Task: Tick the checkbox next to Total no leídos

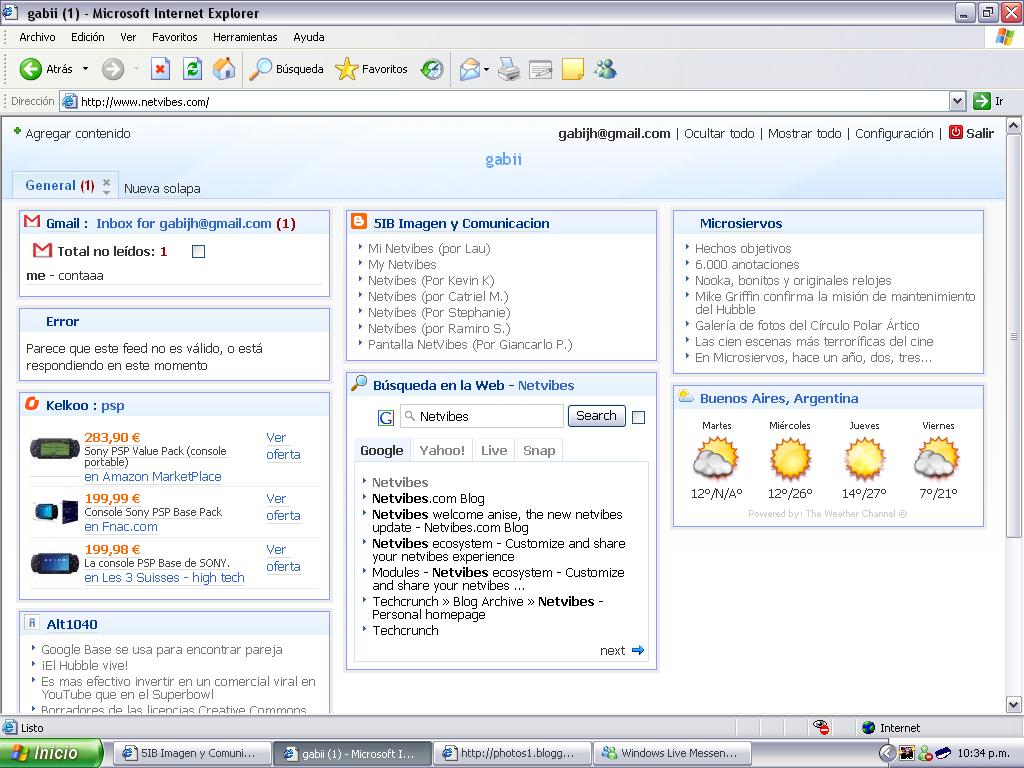Action: pyautogui.click(x=199, y=251)
